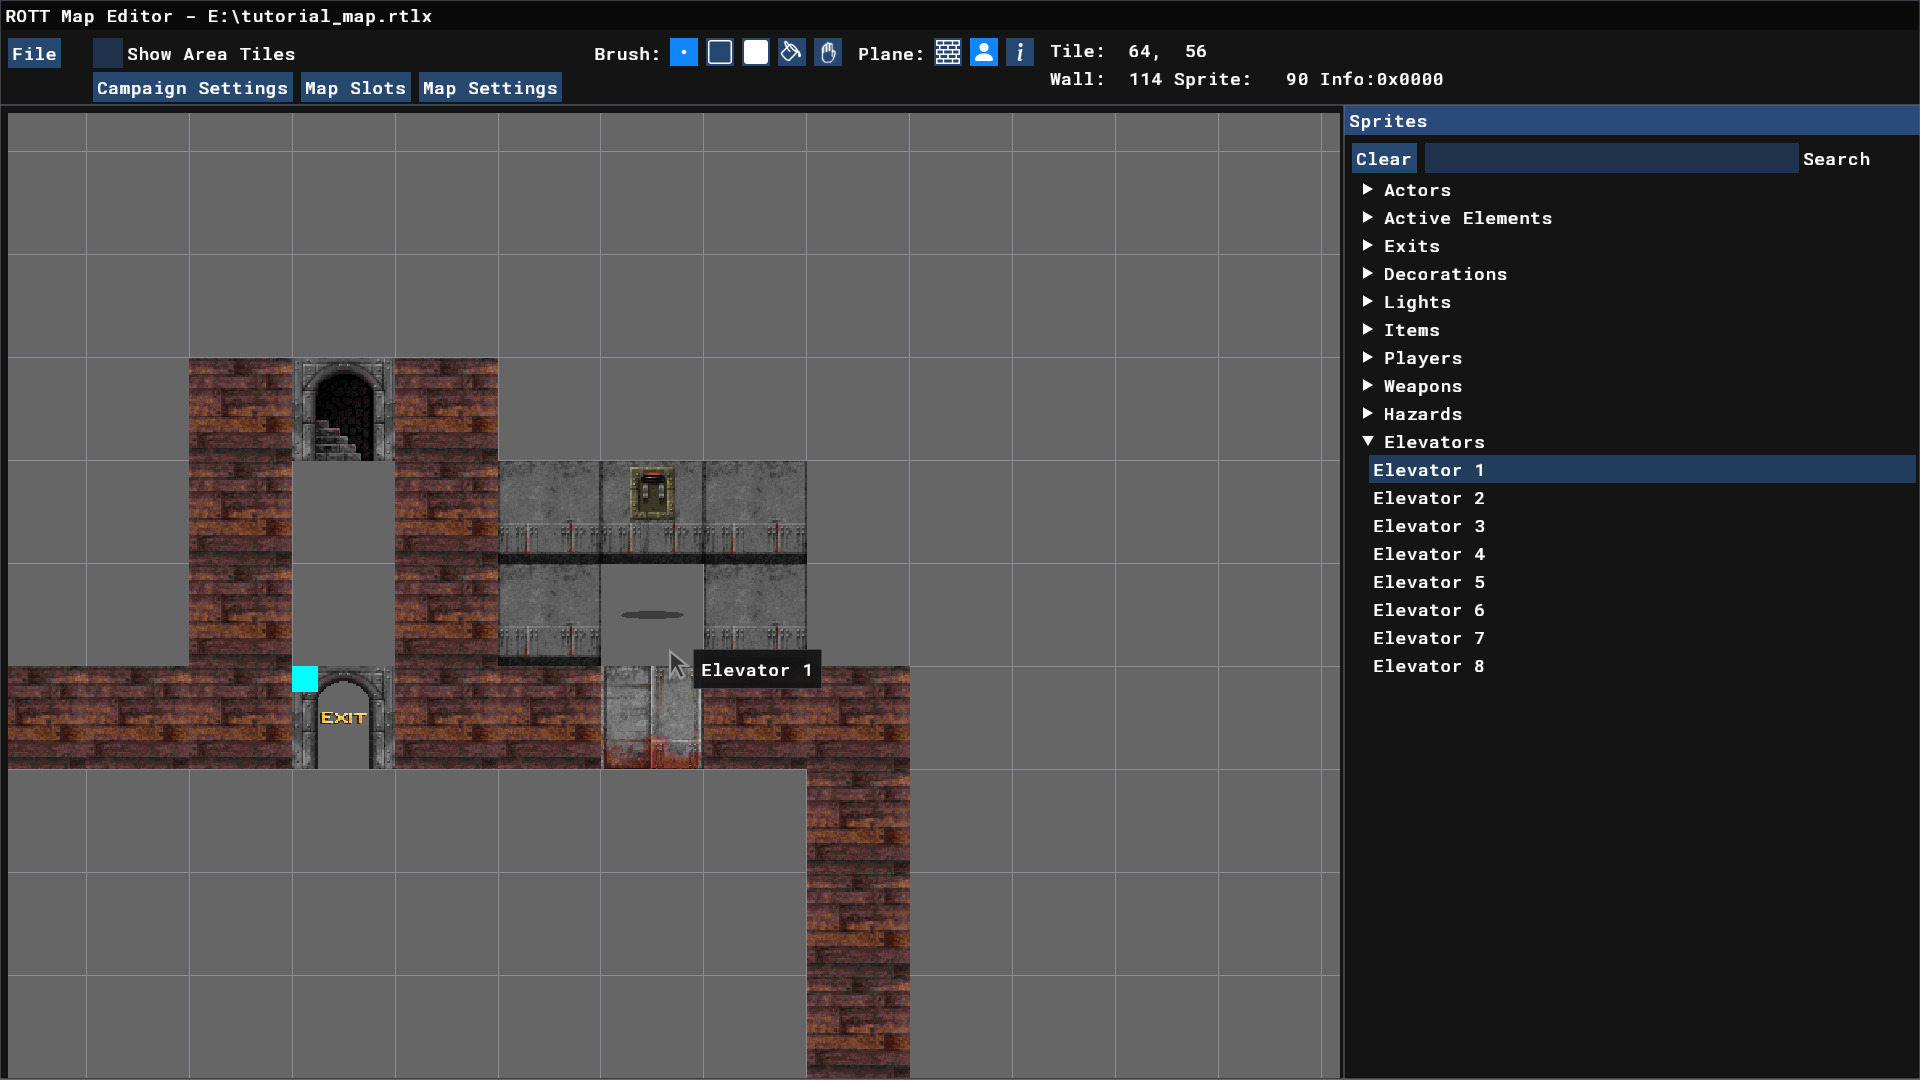Open Map Slots tab
The height and width of the screenshot is (1080, 1920).
[355, 88]
